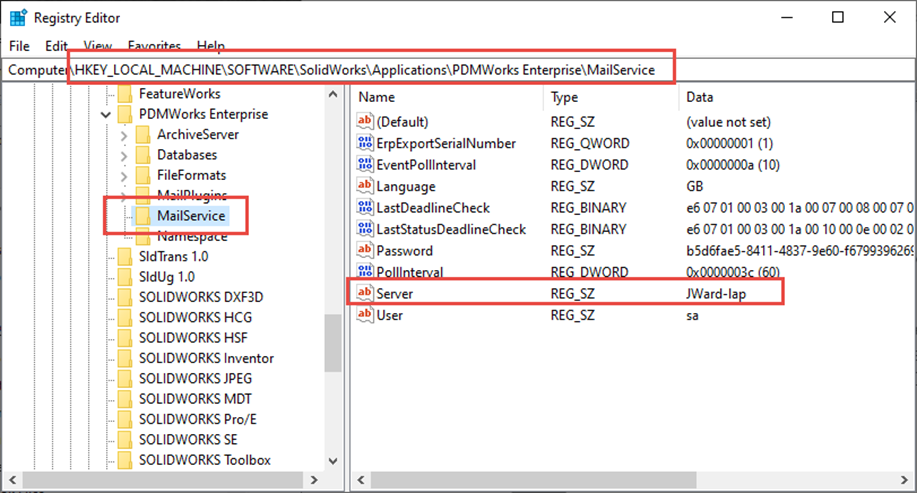Select the MailService tree key label

(x=191, y=216)
